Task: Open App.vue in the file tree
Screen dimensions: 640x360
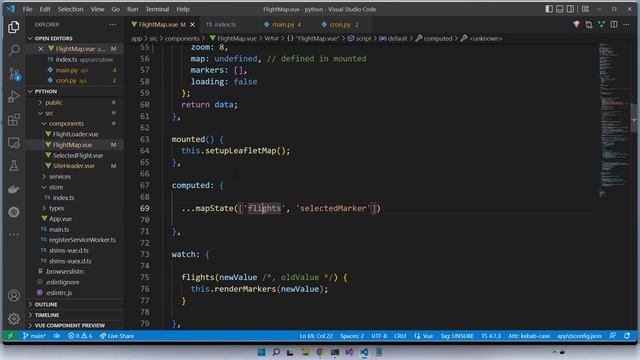Action: (60, 219)
